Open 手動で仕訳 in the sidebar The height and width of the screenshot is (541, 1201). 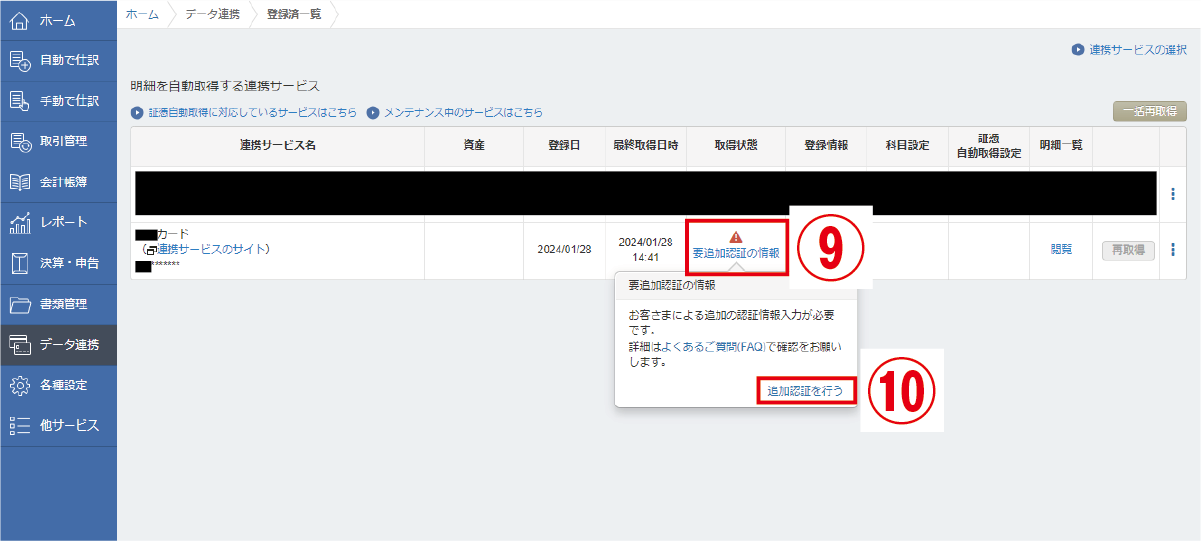point(58,101)
